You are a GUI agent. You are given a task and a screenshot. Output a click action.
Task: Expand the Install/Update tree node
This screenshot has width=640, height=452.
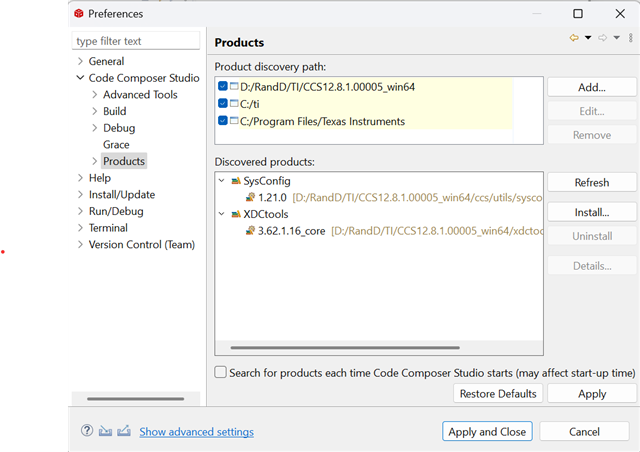click(80, 195)
